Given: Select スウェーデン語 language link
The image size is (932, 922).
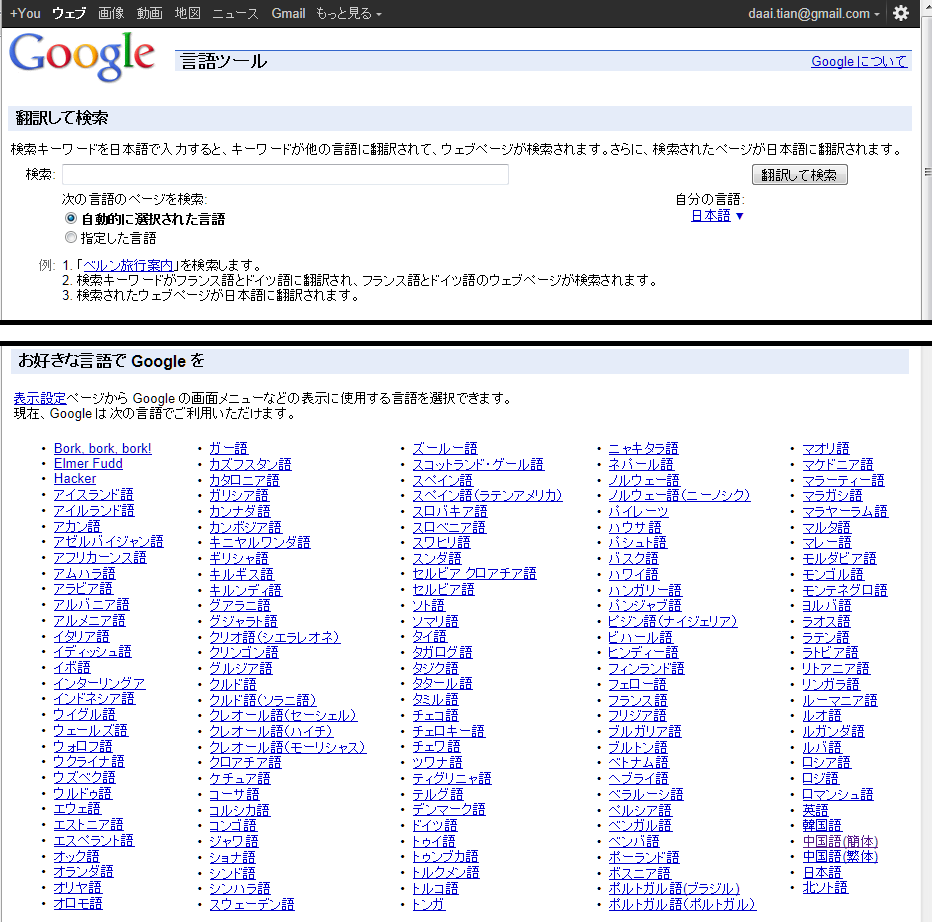Looking at the screenshot, I should click(x=252, y=905).
